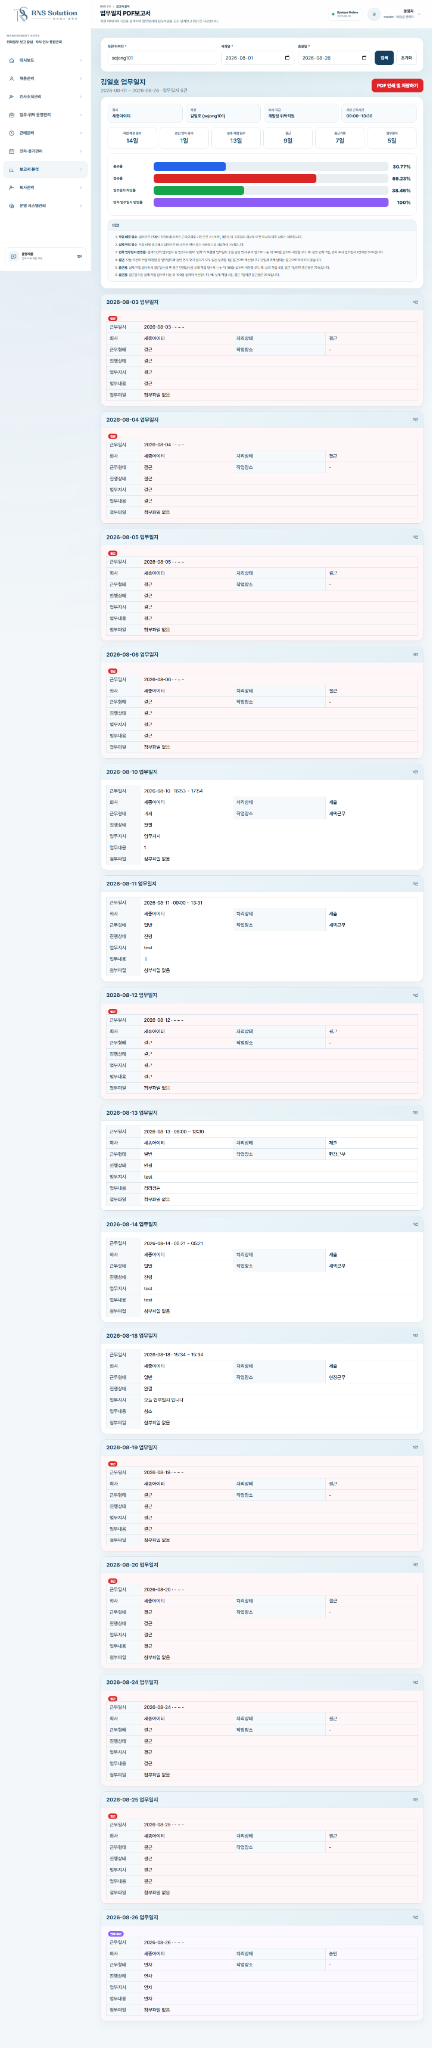Click the blue 30.77% progress bar
This screenshot has height=2048, width=432.
pyautogui.click(x=190, y=166)
